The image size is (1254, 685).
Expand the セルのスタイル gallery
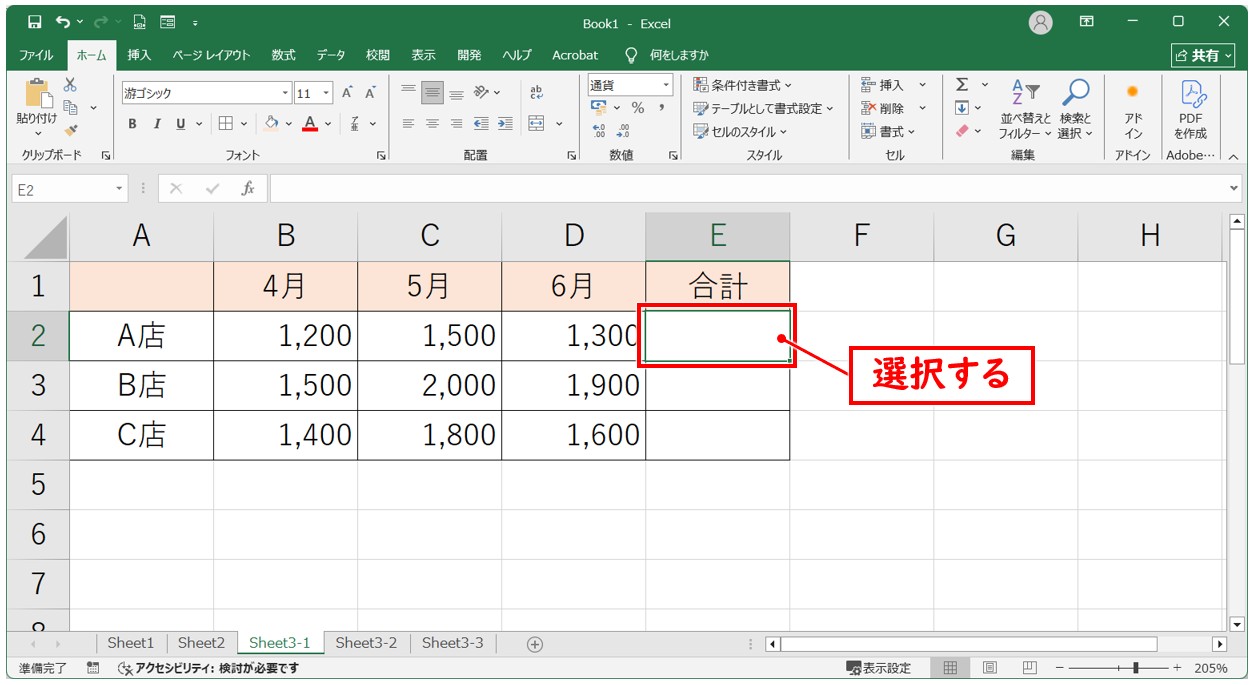740,131
